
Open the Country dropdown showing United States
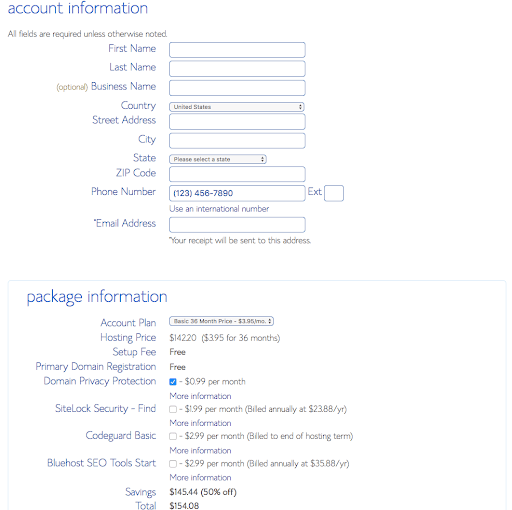click(x=237, y=107)
